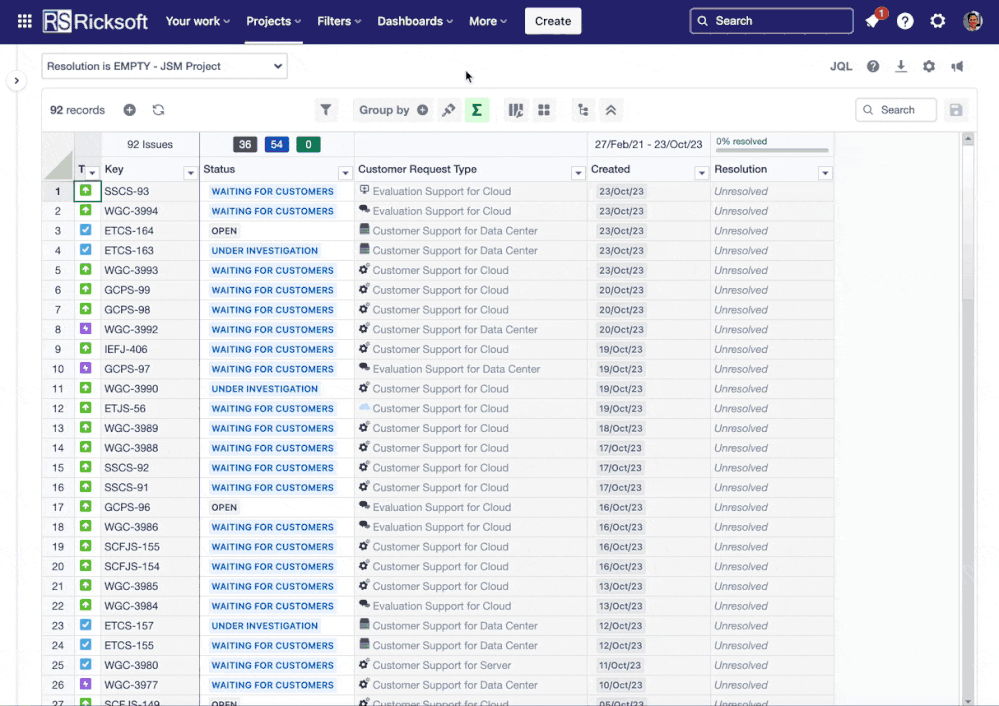Expand the Created column dropdown arrow

[x=701, y=173]
